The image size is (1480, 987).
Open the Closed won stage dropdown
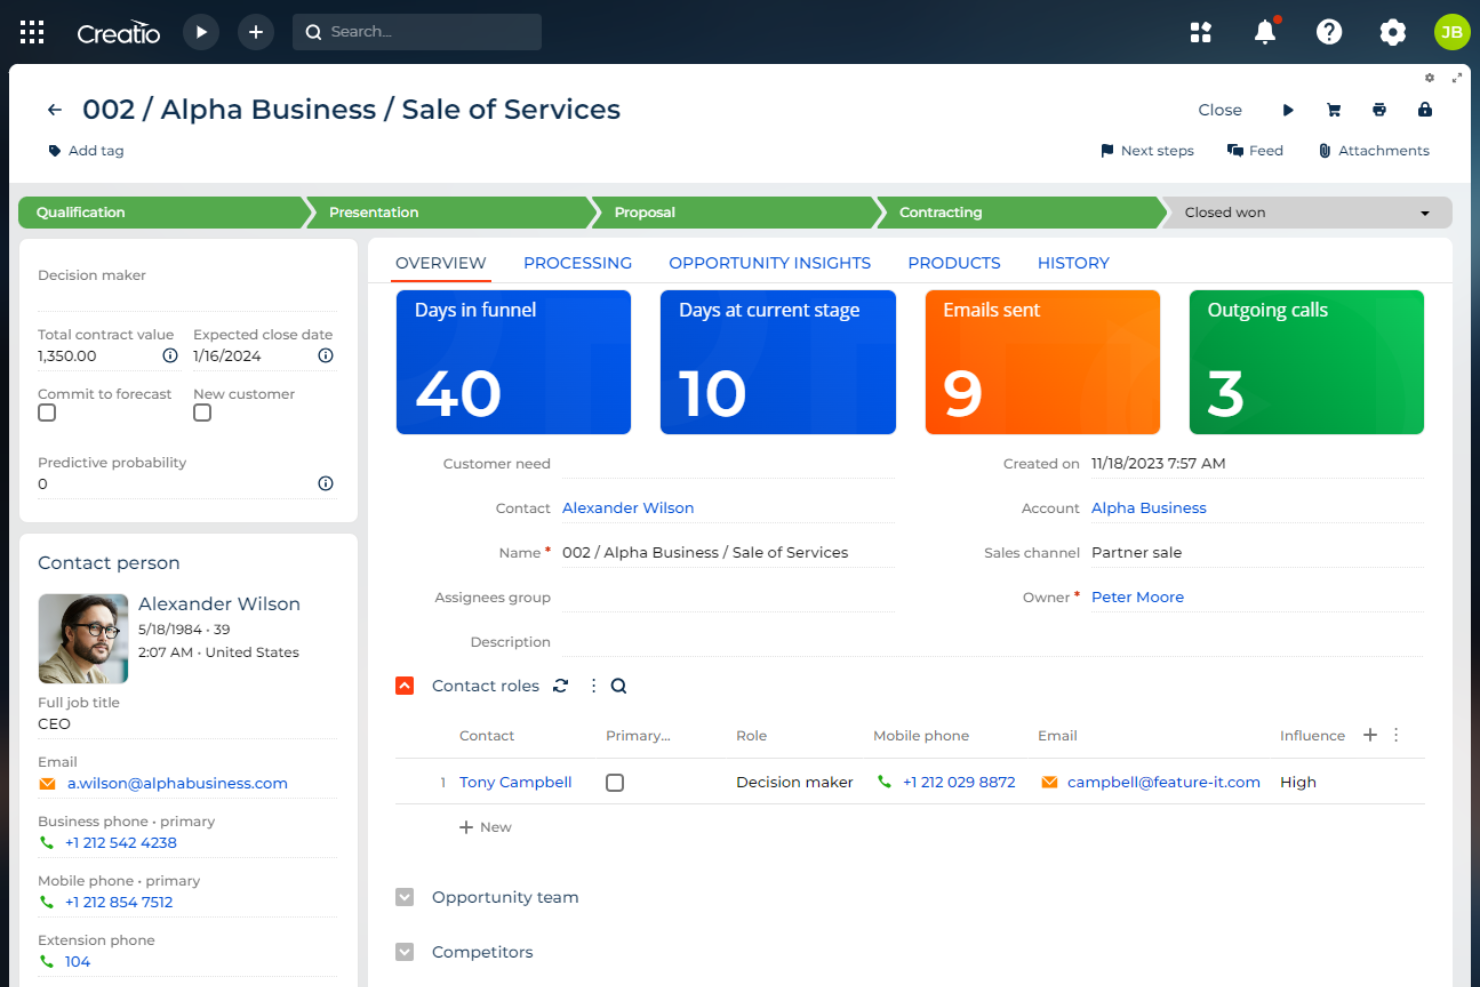coord(1424,212)
